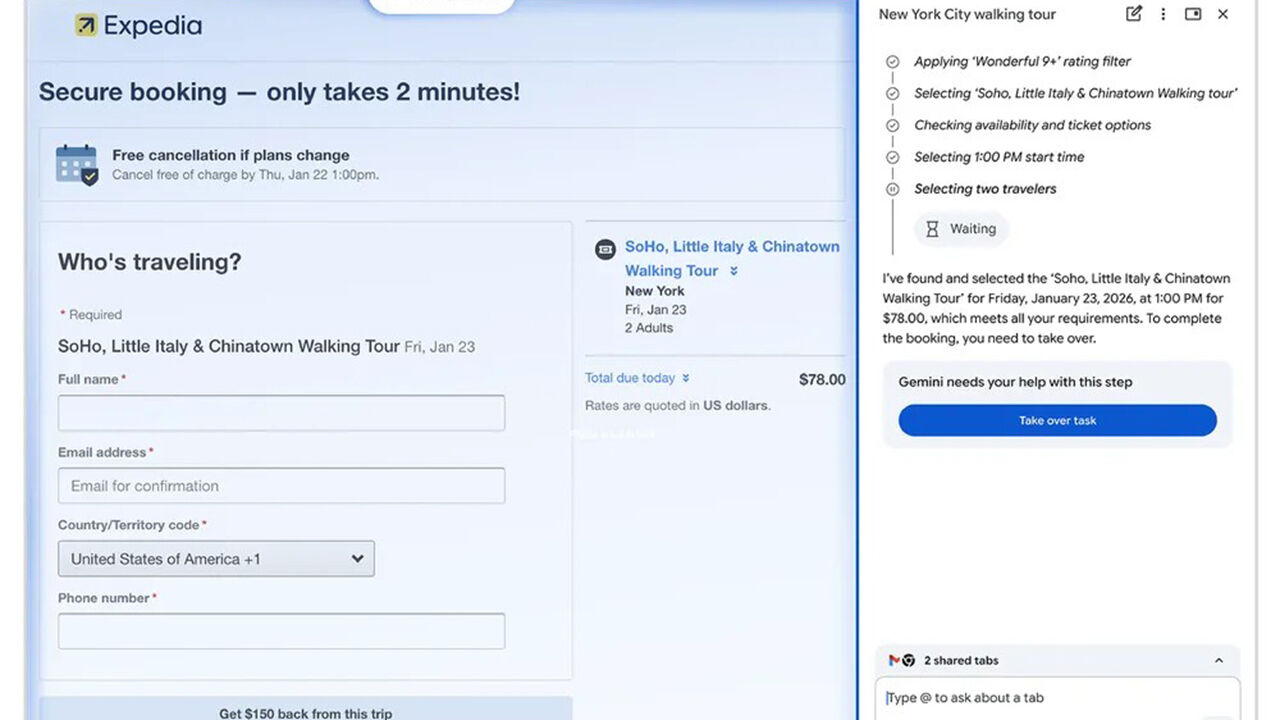Click the new chat edit icon in Gemini panel
The width and height of the screenshot is (1280, 720).
(1133, 14)
